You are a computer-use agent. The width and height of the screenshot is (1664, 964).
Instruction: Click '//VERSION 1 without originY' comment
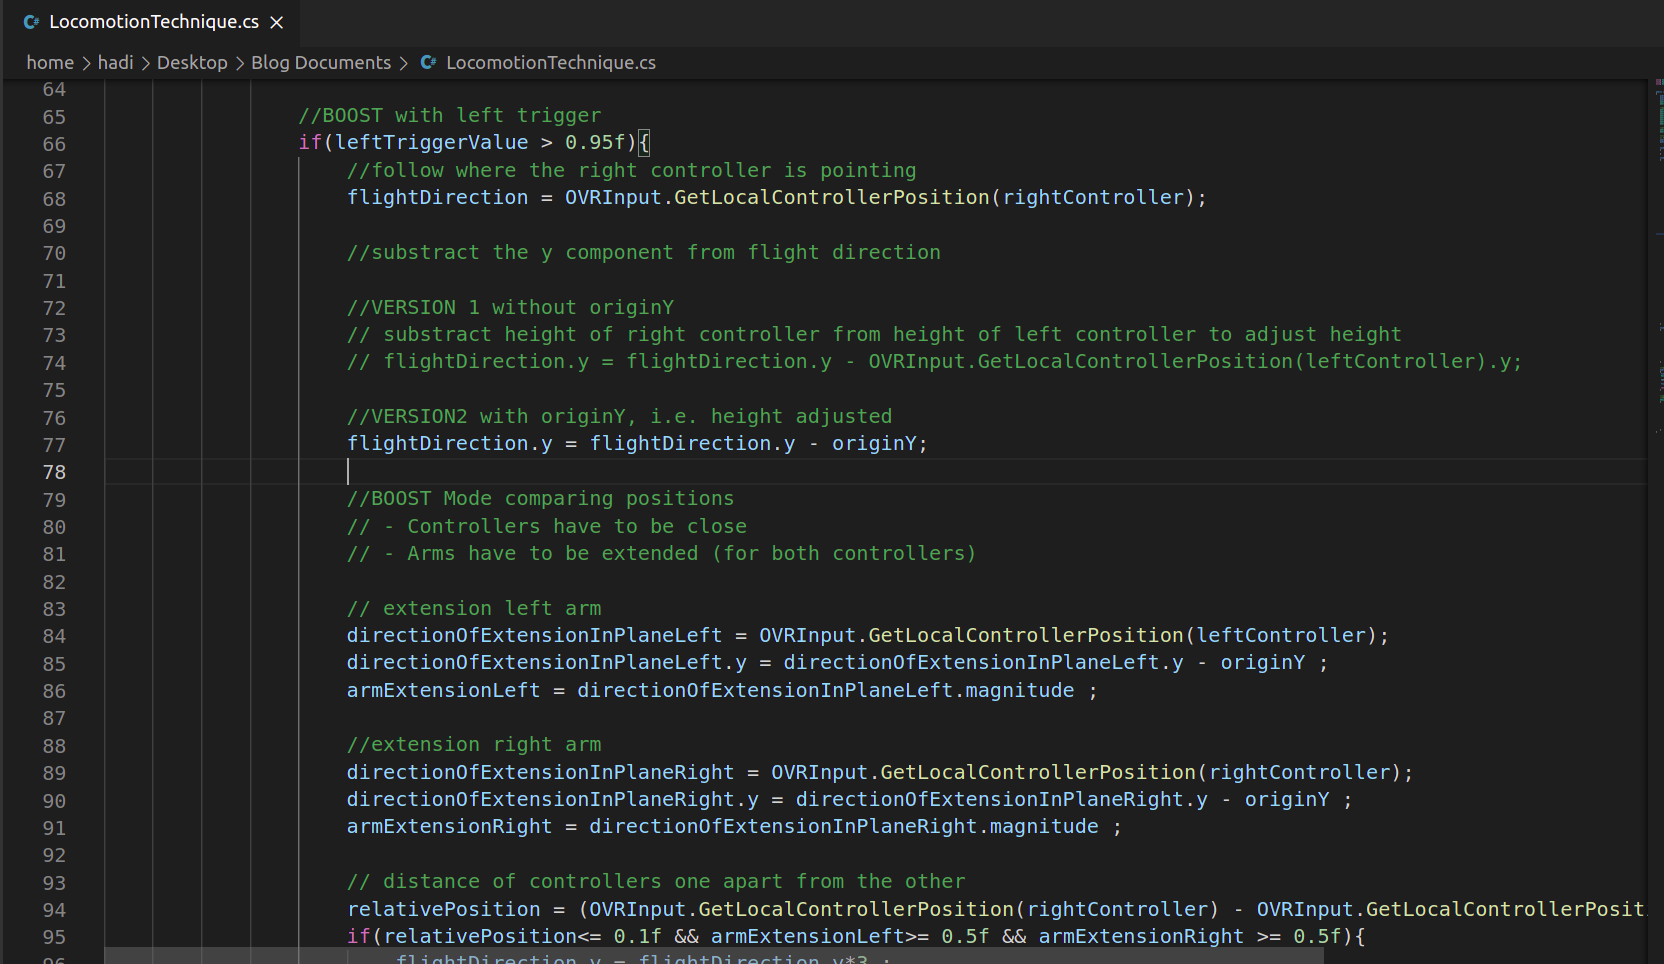coord(510,307)
